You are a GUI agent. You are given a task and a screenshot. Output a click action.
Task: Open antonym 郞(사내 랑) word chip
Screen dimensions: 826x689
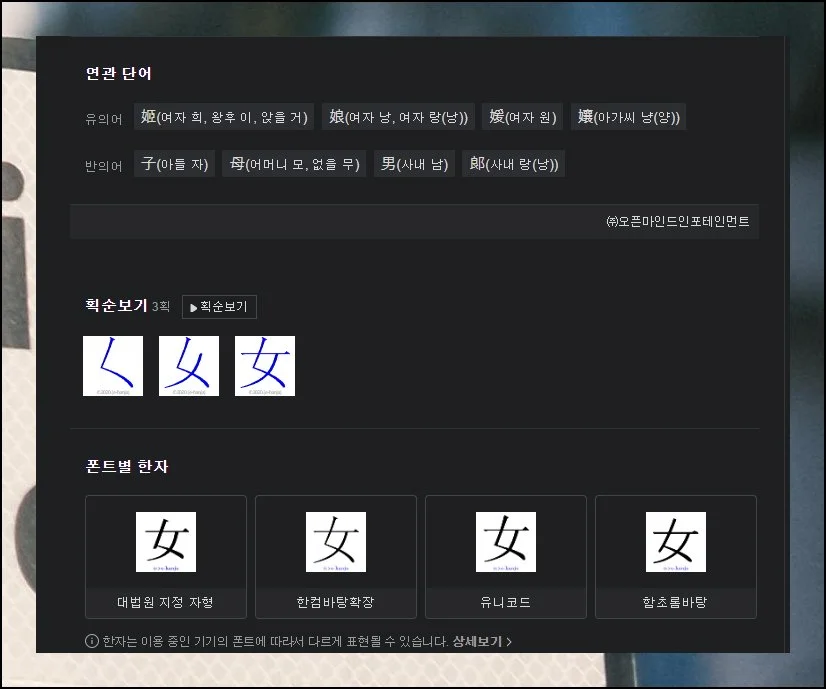[513, 164]
